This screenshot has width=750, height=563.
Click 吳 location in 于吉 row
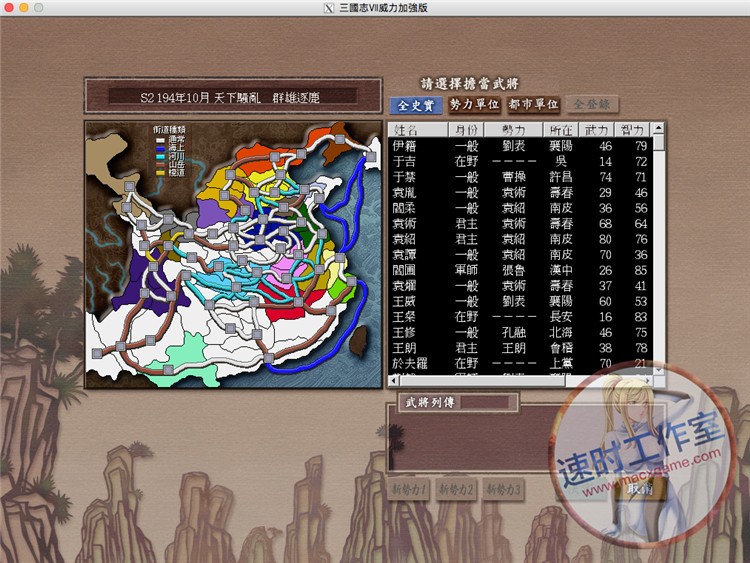point(561,161)
